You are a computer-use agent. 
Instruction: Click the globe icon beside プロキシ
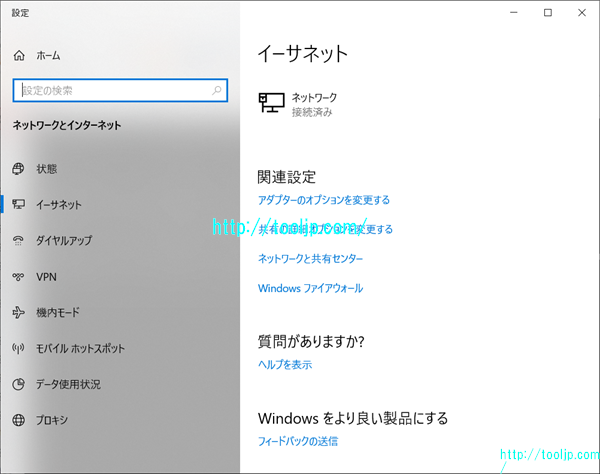coord(18,420)
